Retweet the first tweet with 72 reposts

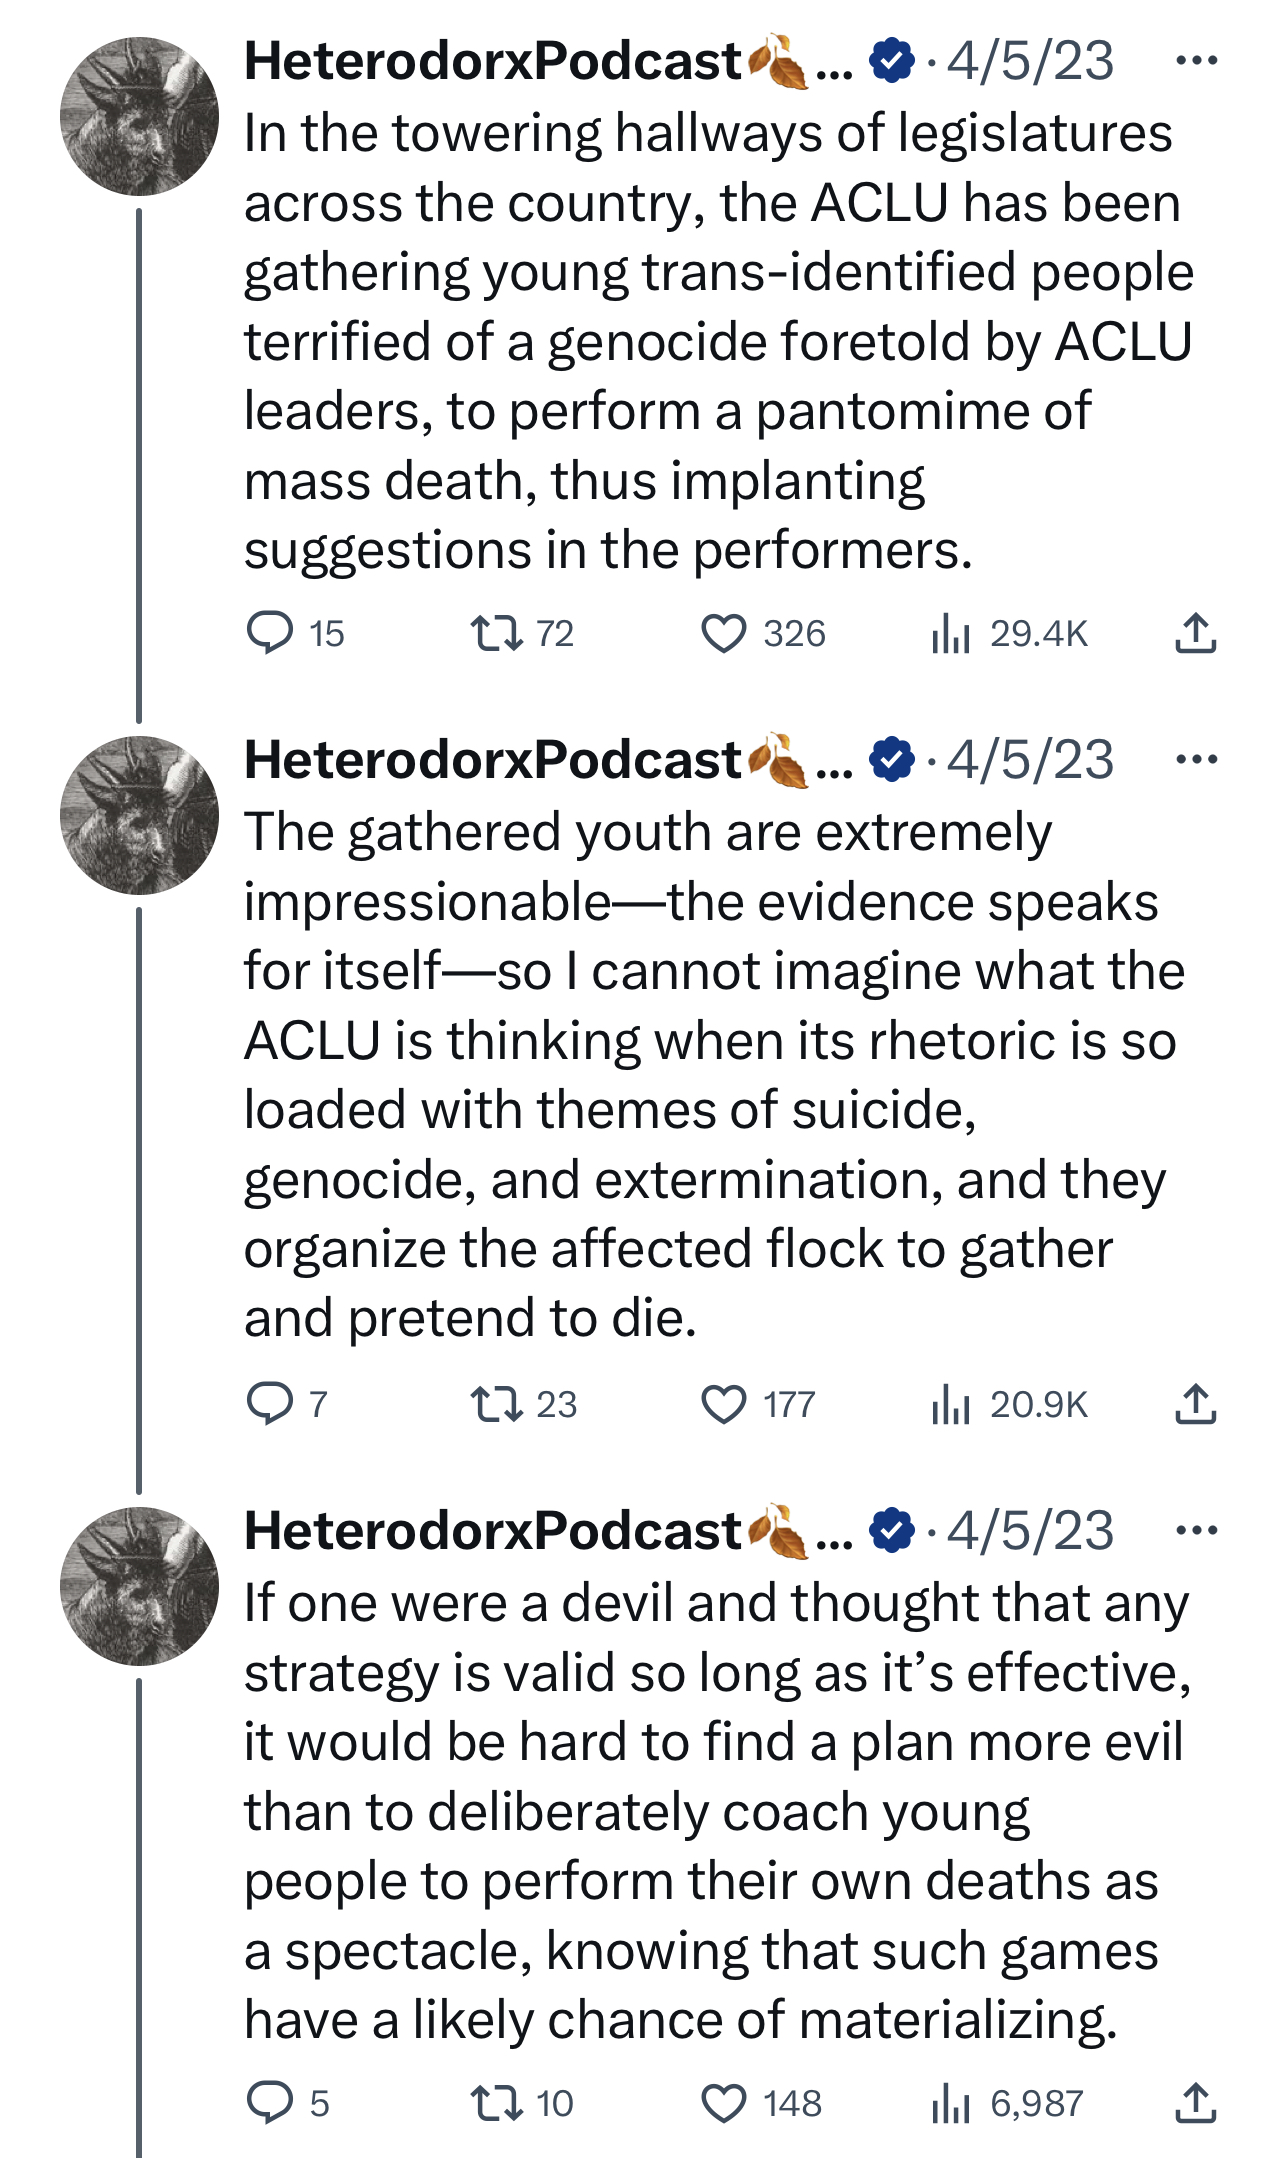497,633
